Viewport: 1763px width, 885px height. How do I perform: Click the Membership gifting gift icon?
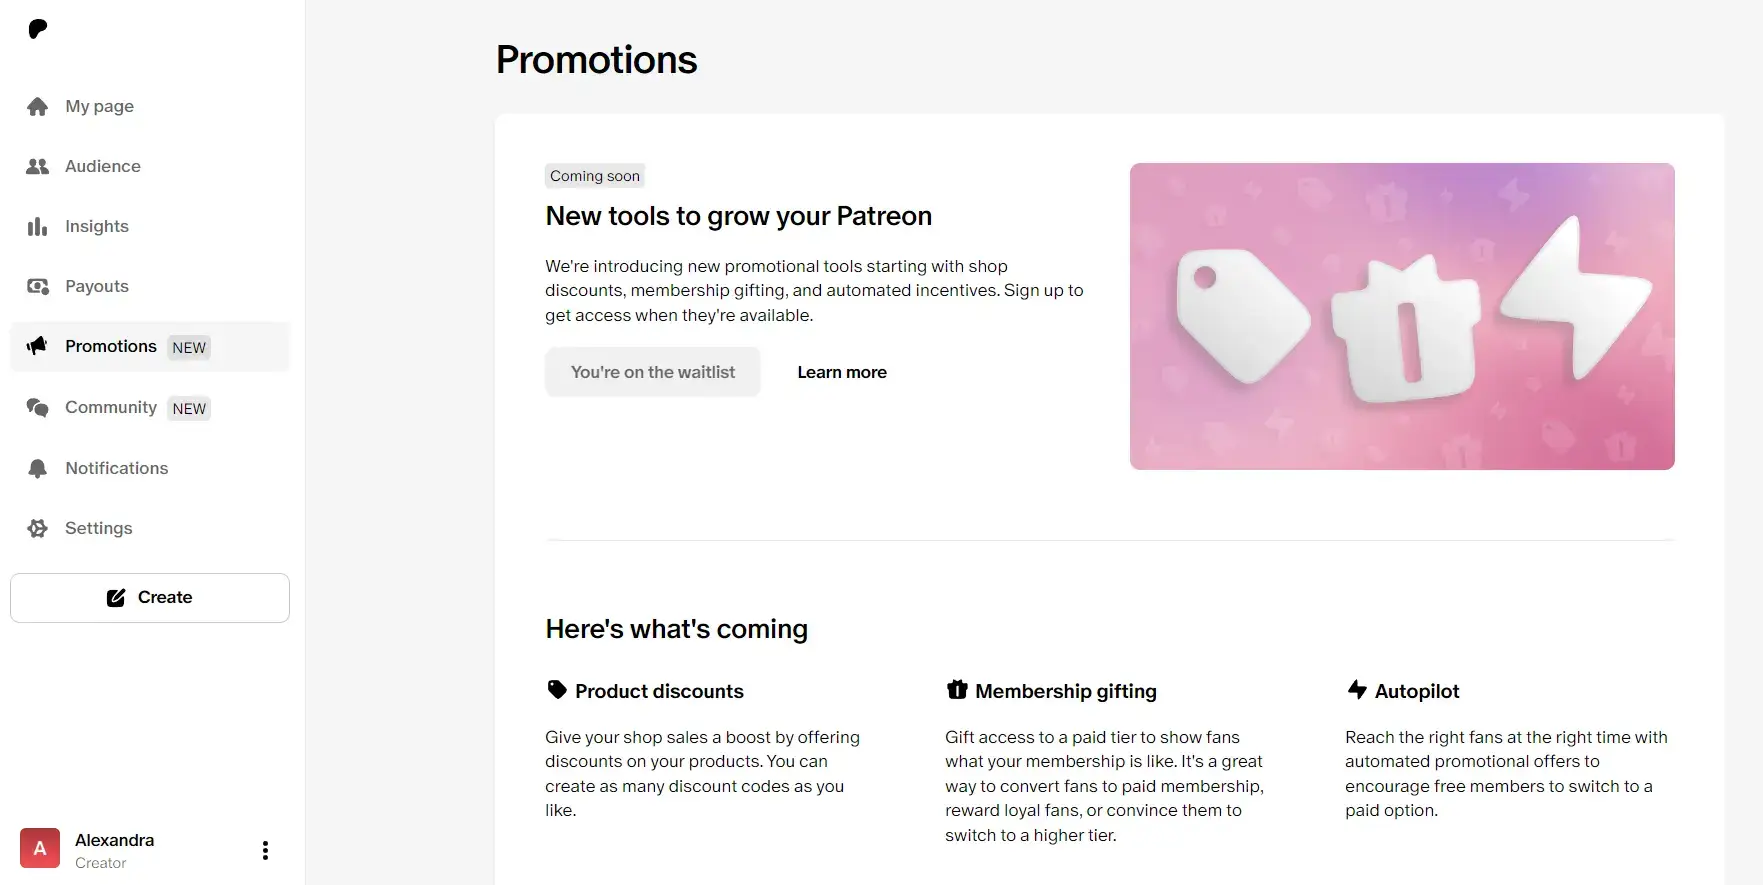(956, 690)
